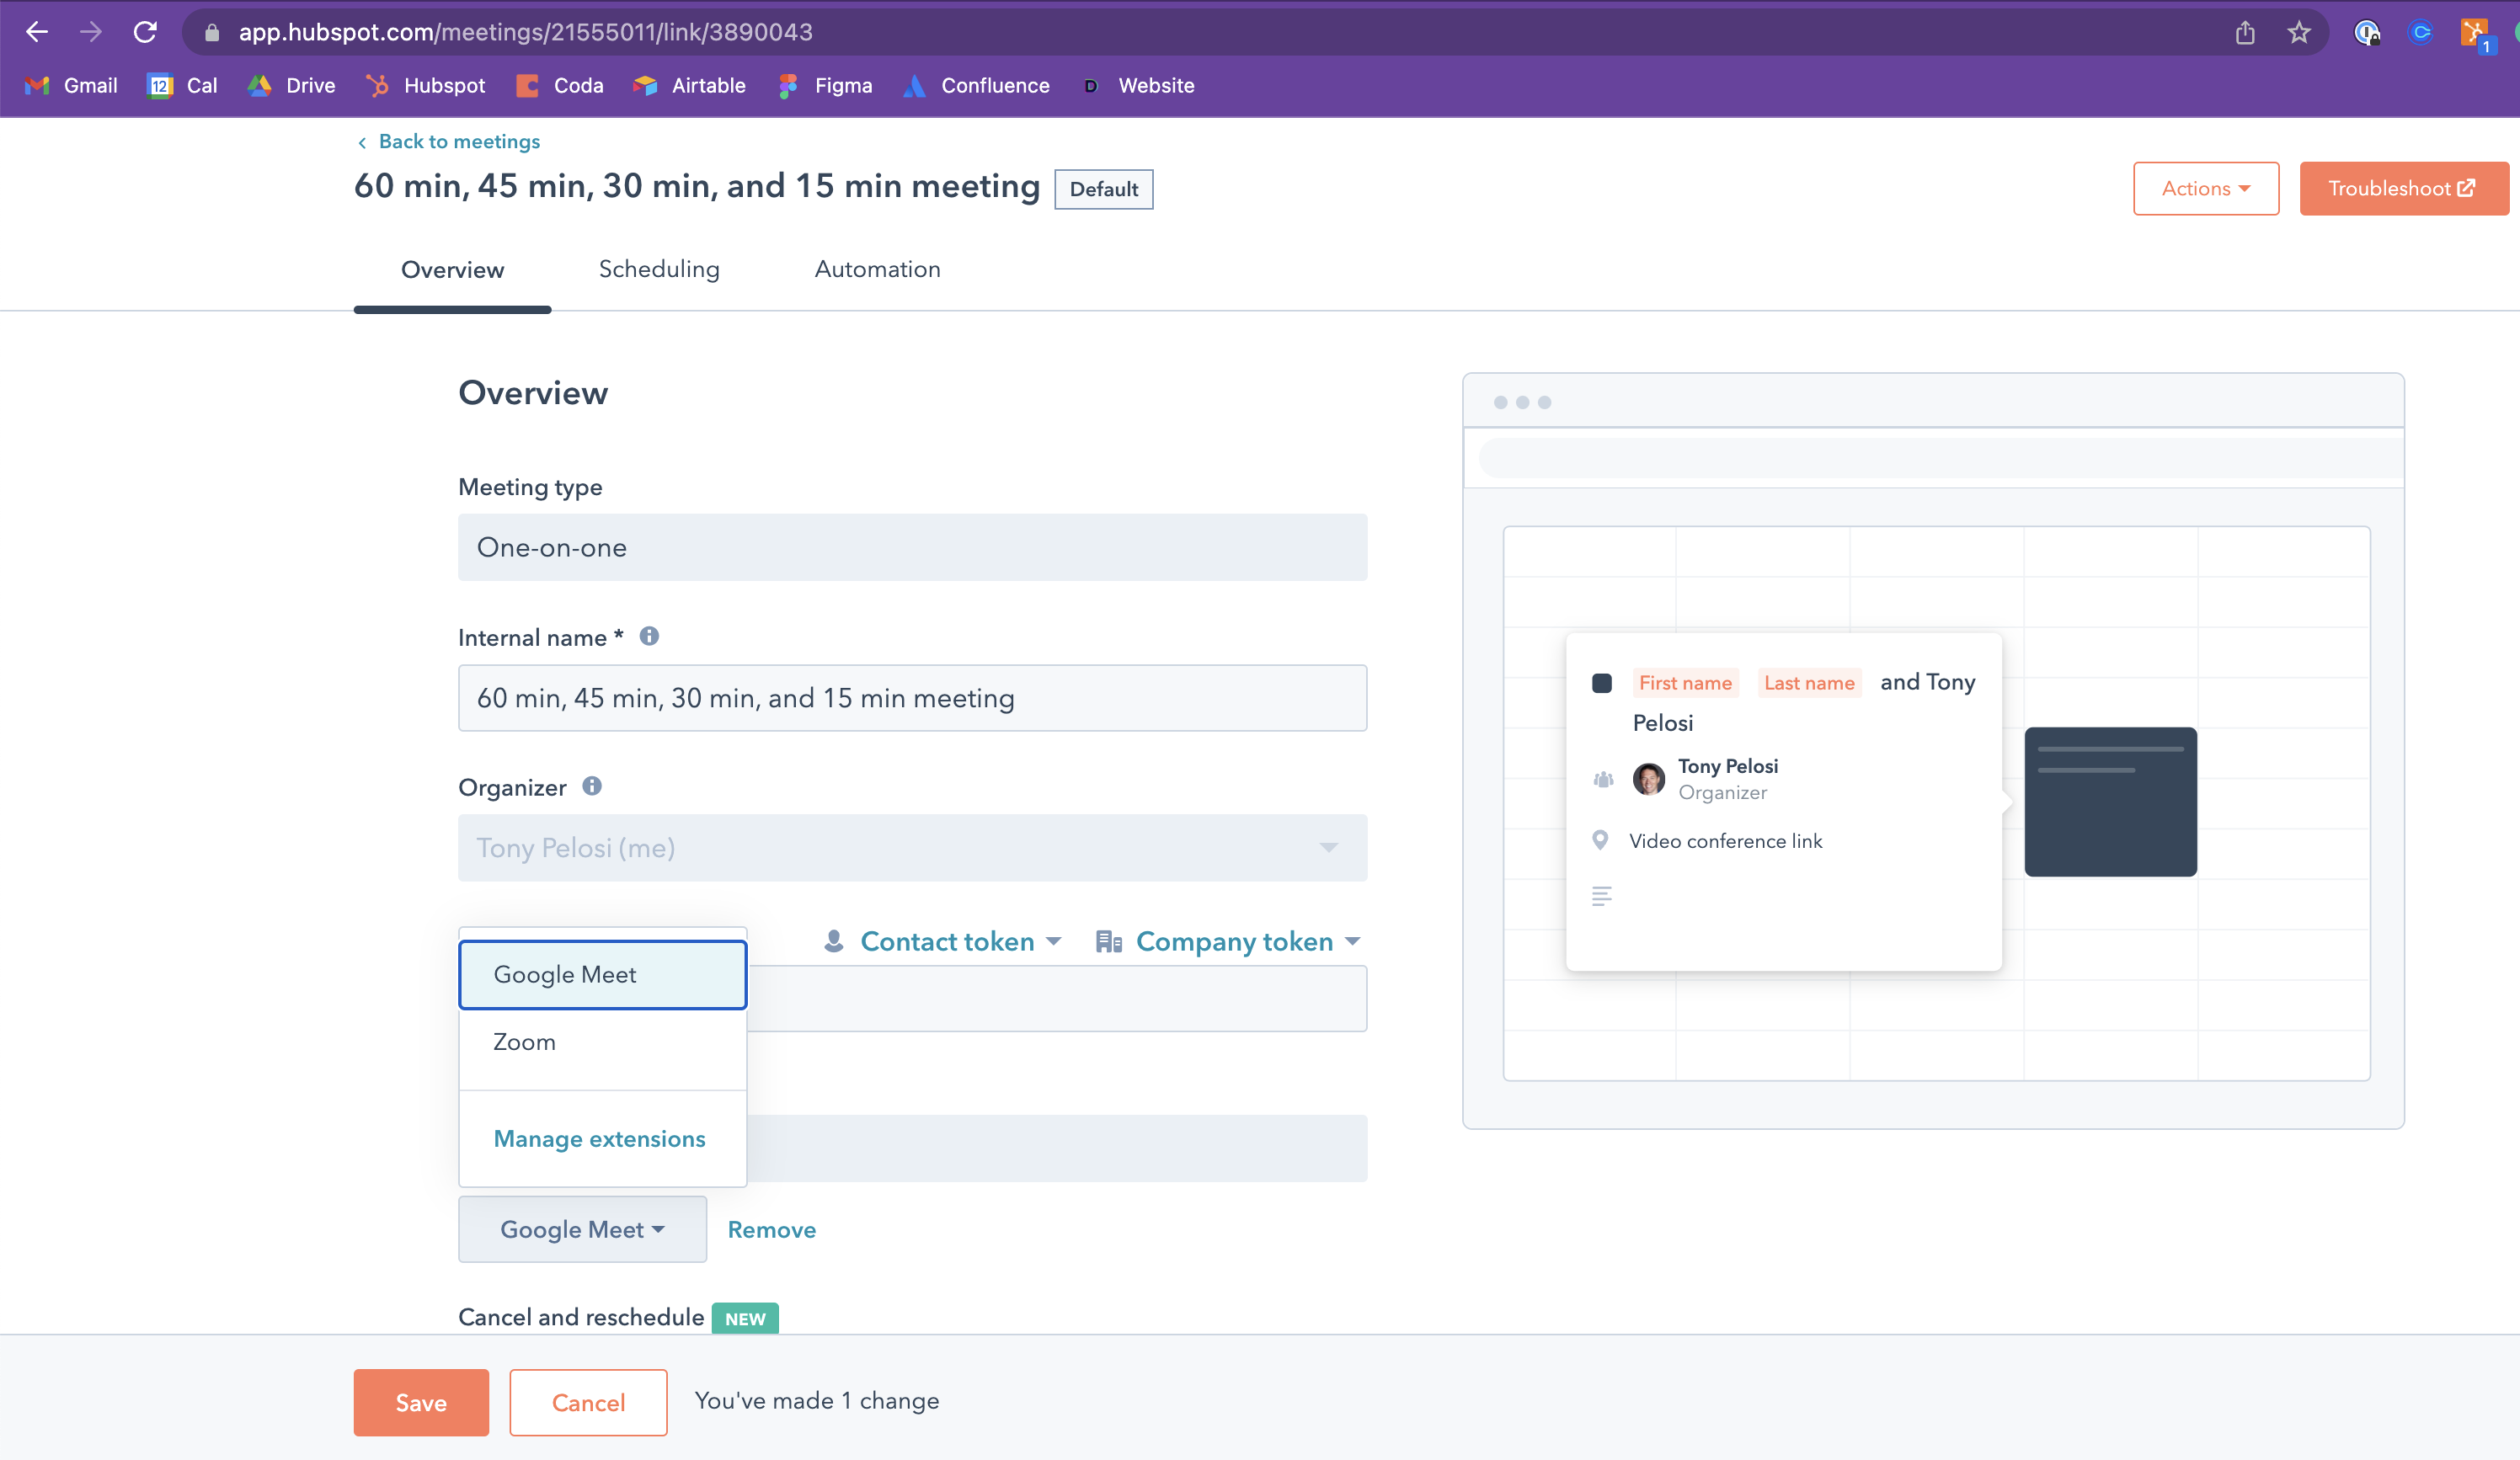This screenshot has height=1460, width=2520.
Task: Open the blue C extension icon
Action: [x=2421, y=32]
